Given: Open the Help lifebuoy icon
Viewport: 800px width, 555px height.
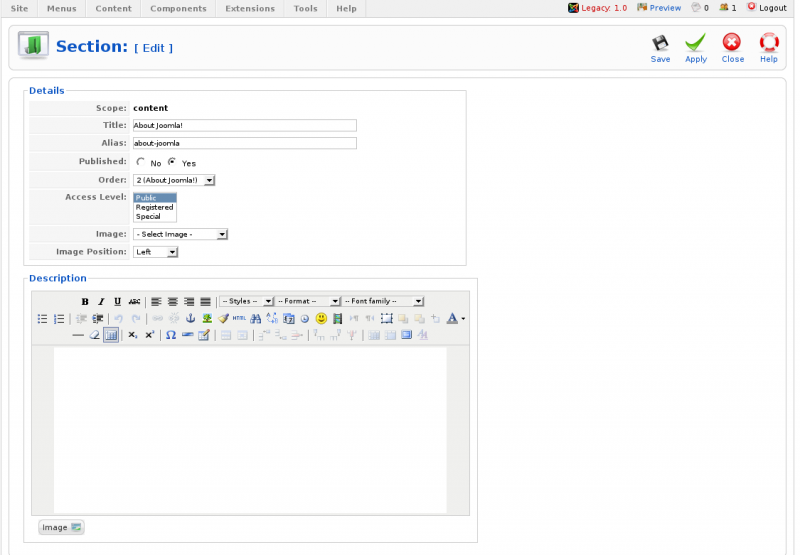Looking at the screenshot, I should pos(768,47).
